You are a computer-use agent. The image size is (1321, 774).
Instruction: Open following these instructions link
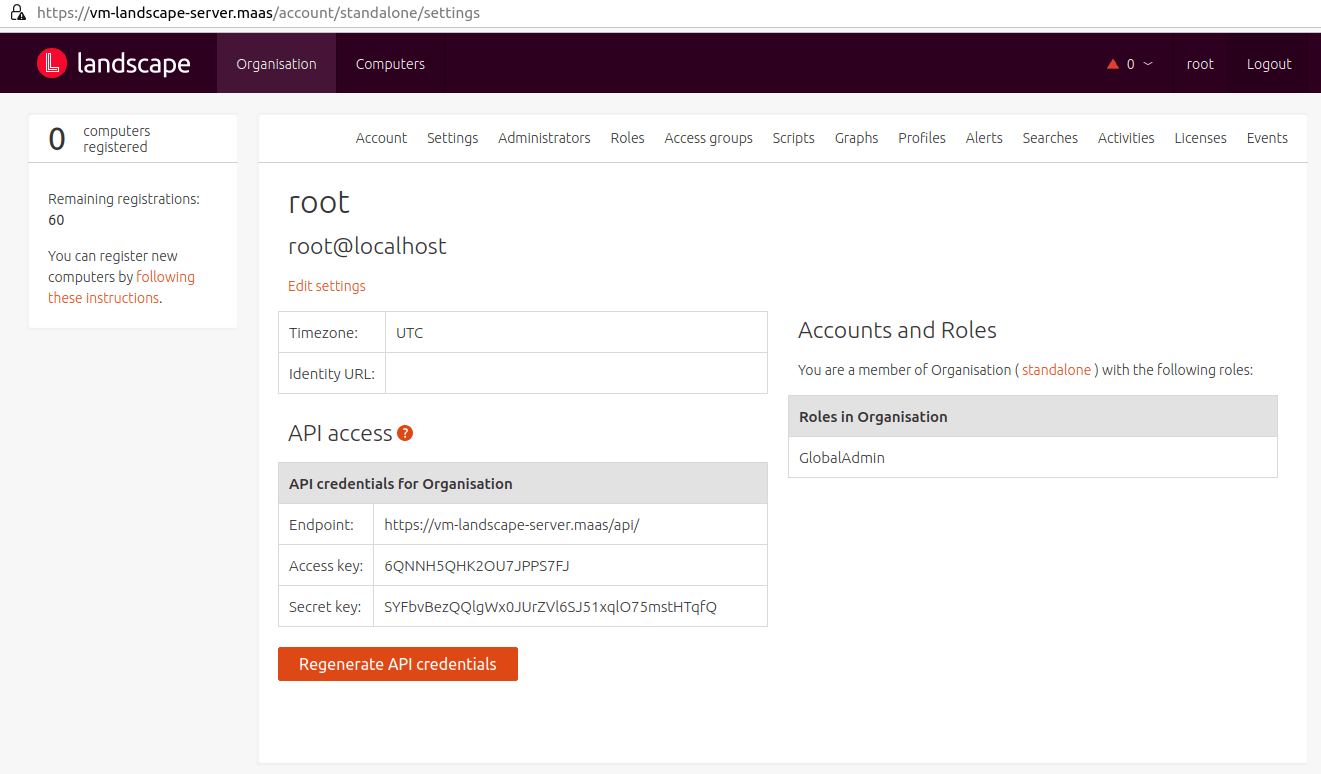pos(166,276)
